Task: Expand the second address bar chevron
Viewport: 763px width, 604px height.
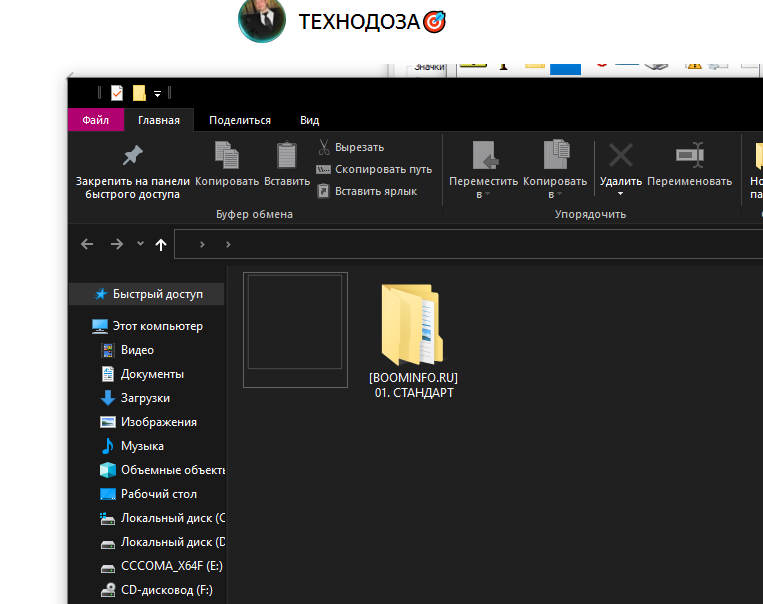Action: point(228,244)
